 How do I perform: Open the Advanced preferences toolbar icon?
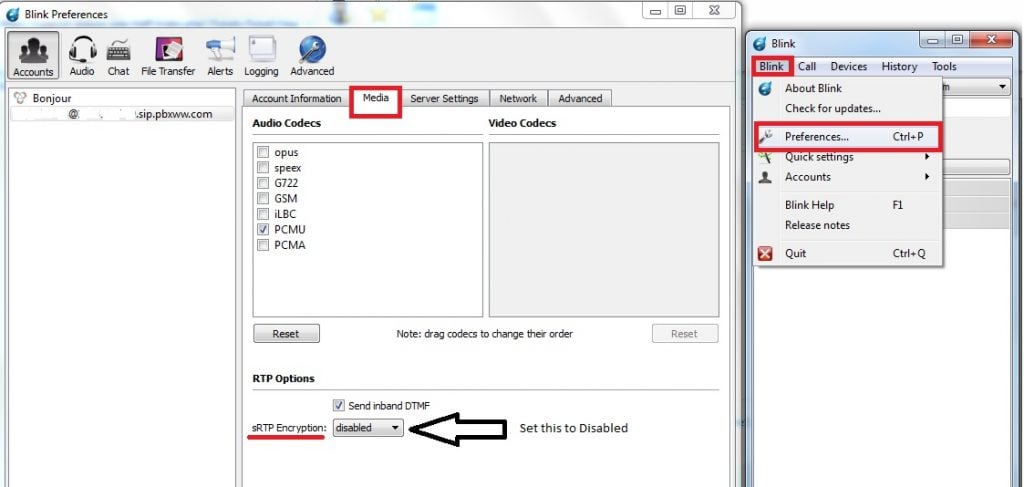tap(312, 55)
